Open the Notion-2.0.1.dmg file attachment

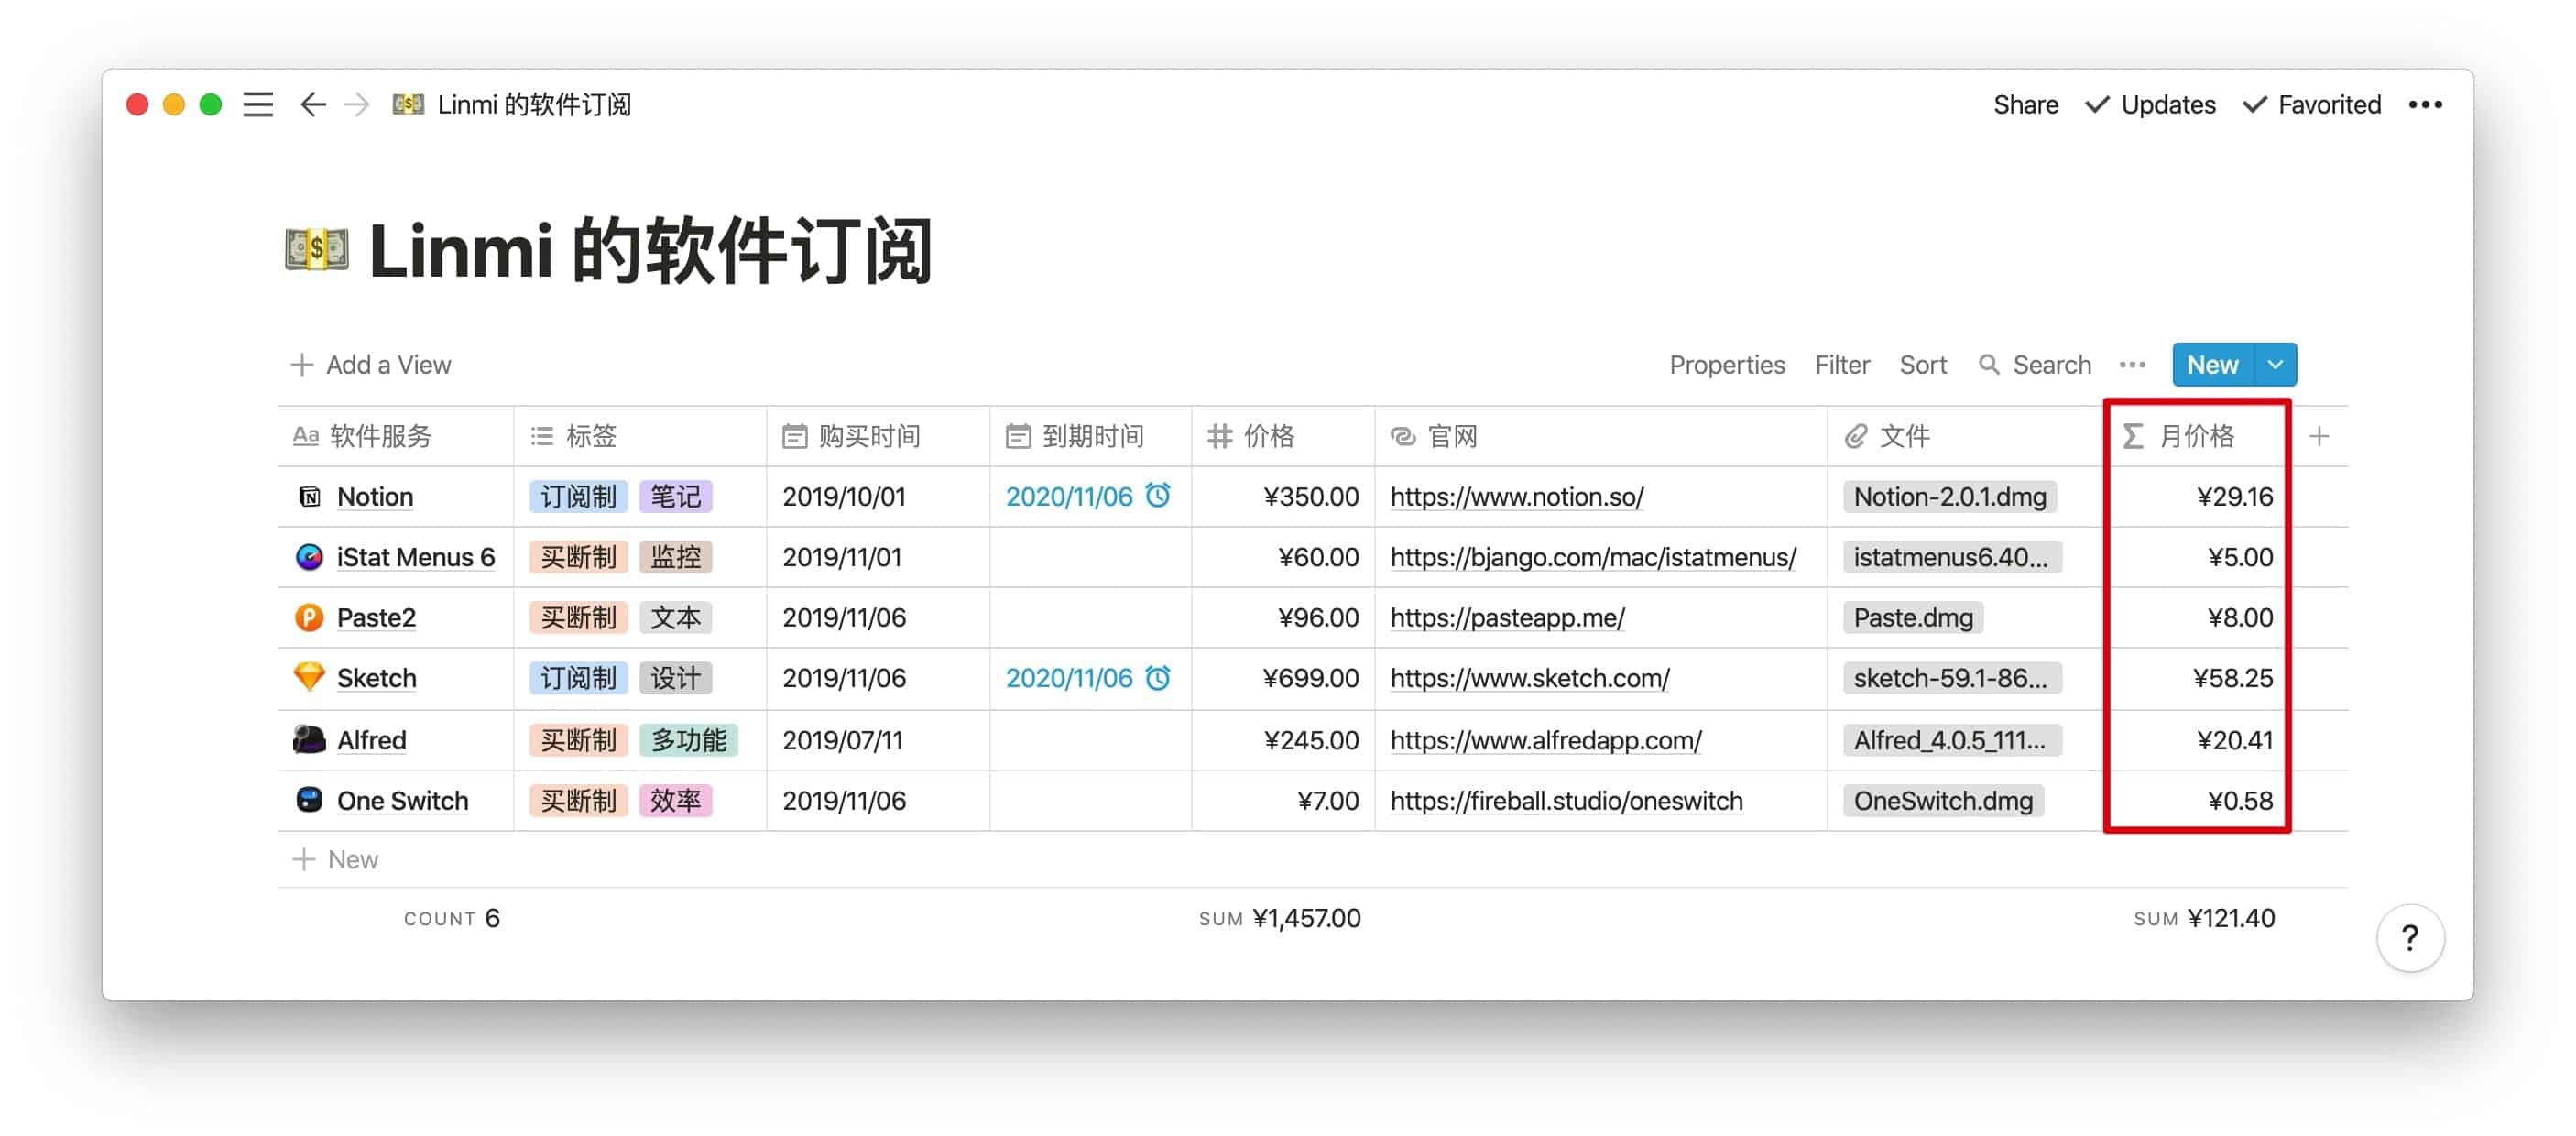pyautogui.click(x=1950, y=497)
